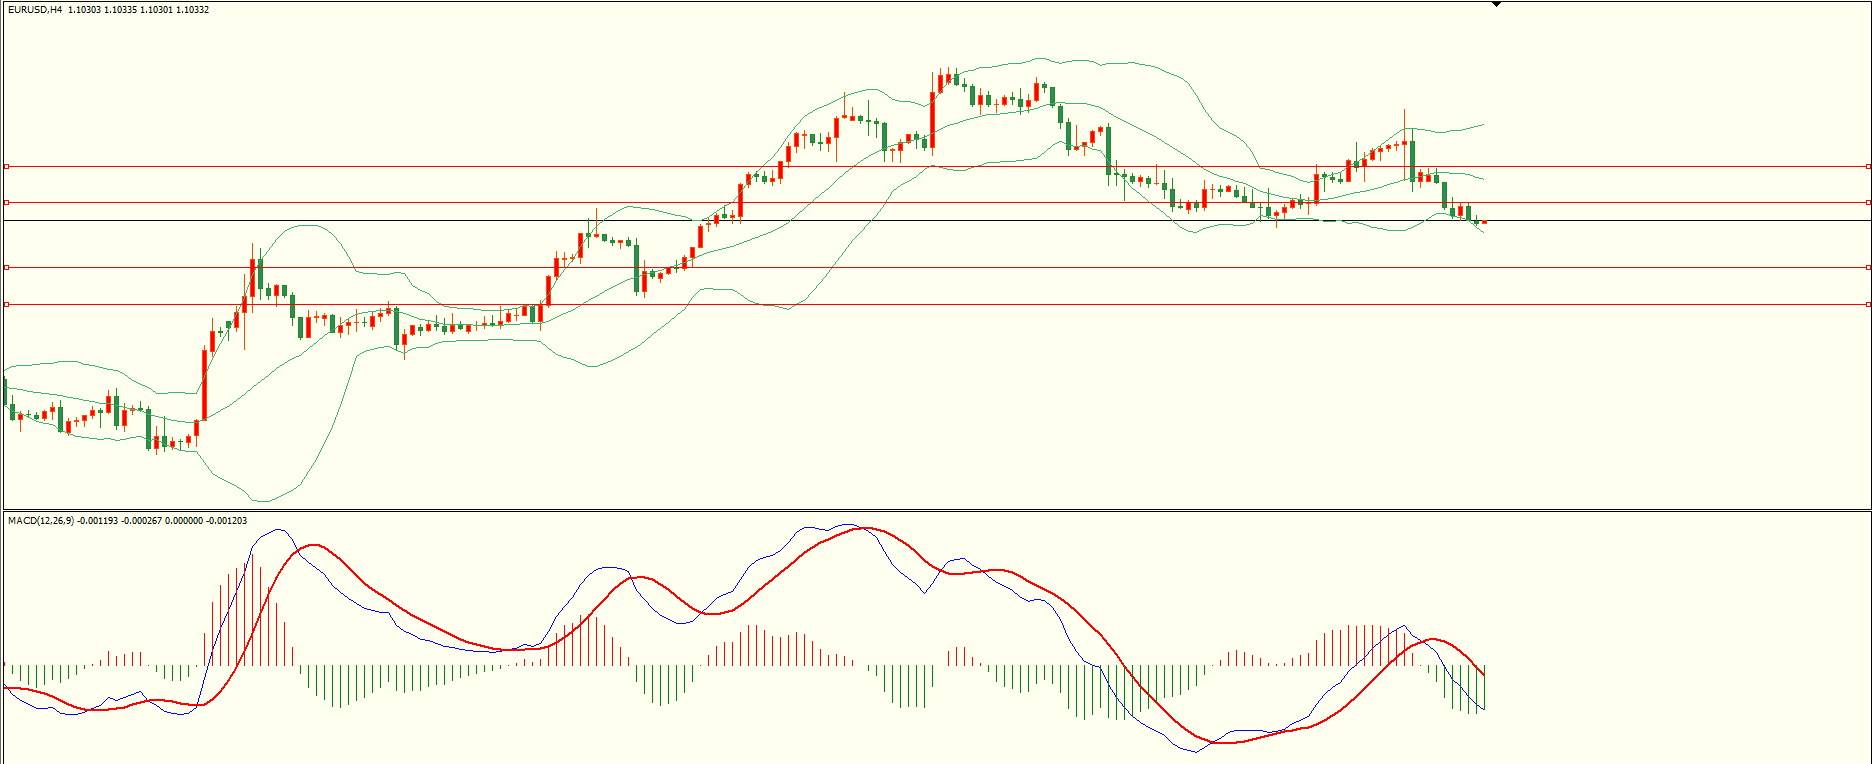
Task: Select right handle of lowest red line
Action: tap(1868, 304)
